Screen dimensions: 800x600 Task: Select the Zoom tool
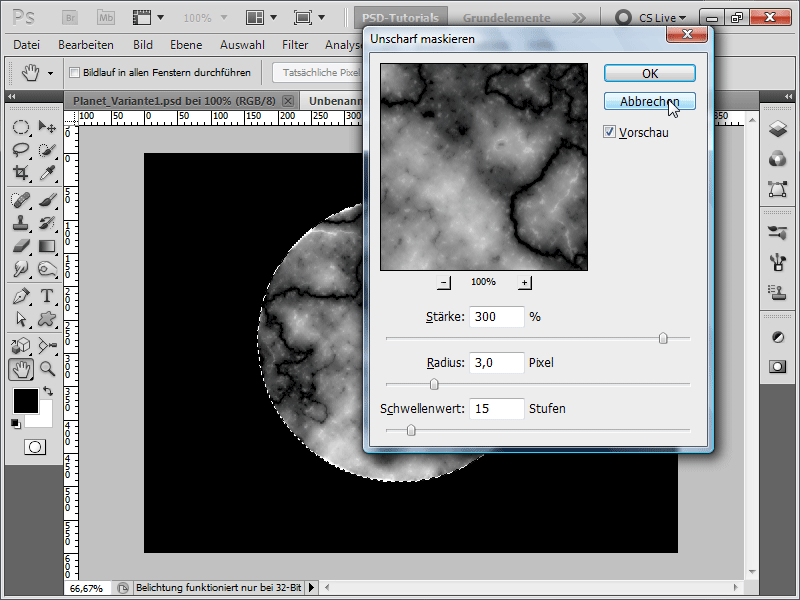click(x=47, y=369)
